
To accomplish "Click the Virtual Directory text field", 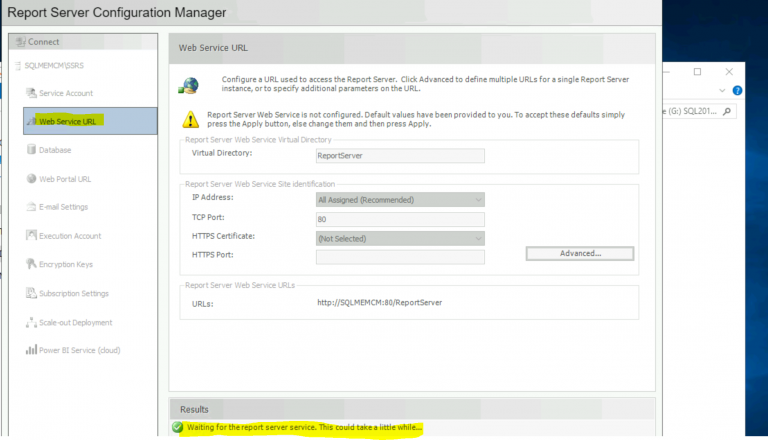I will click(x=399, y=156).
